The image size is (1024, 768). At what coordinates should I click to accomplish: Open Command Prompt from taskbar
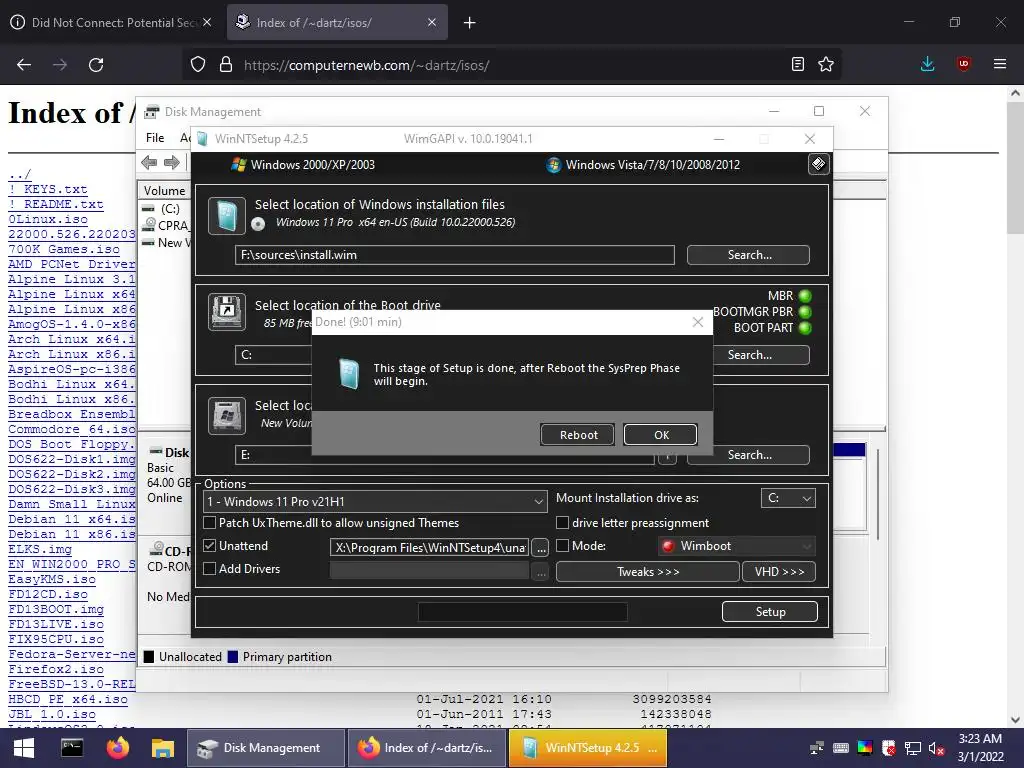pos(72,748)
